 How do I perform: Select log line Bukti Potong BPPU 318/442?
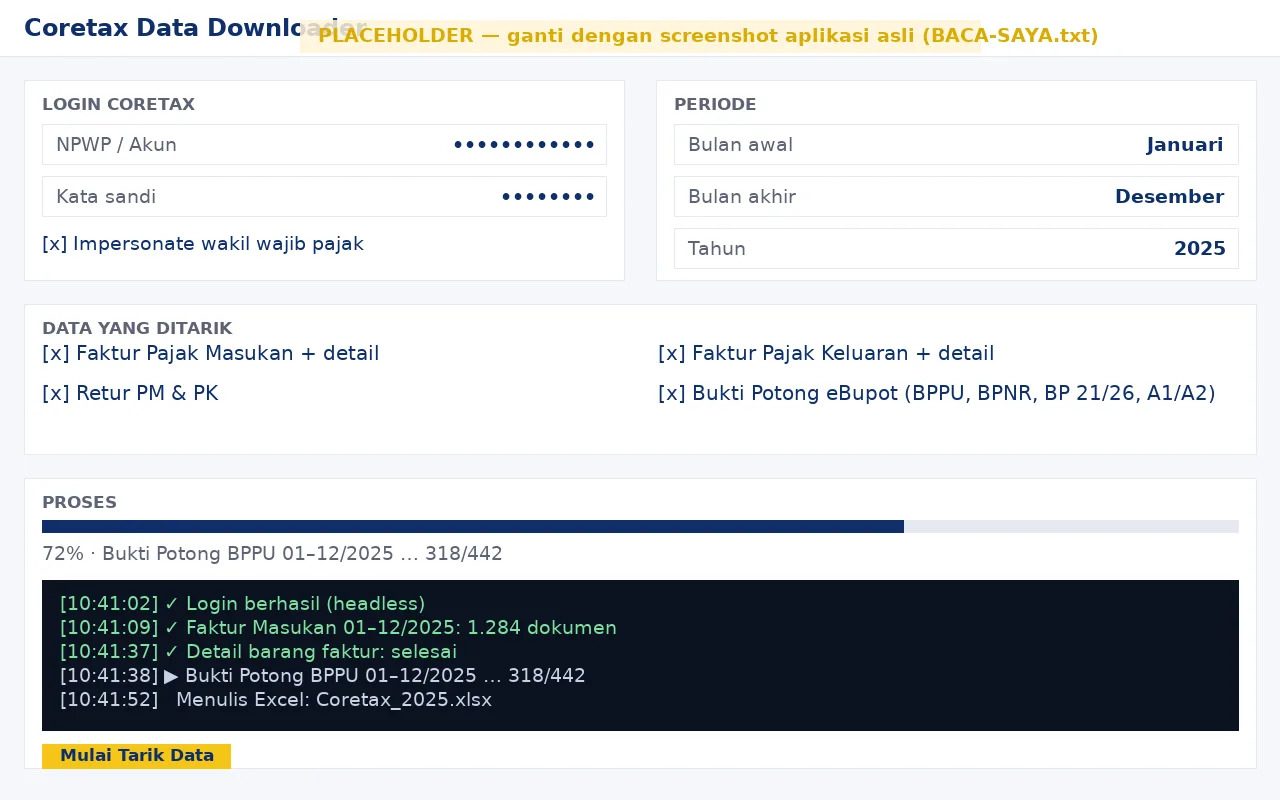(x=322, y=676)
